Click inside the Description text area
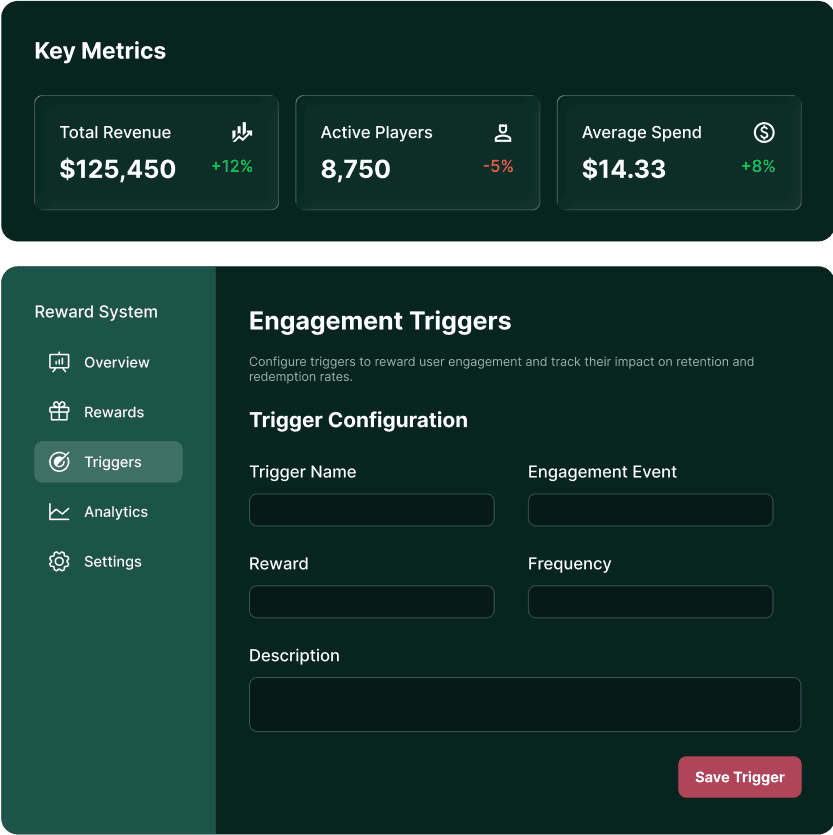This screenshot has height=835, width=833. pyautogui.click(x=524, y=704)
